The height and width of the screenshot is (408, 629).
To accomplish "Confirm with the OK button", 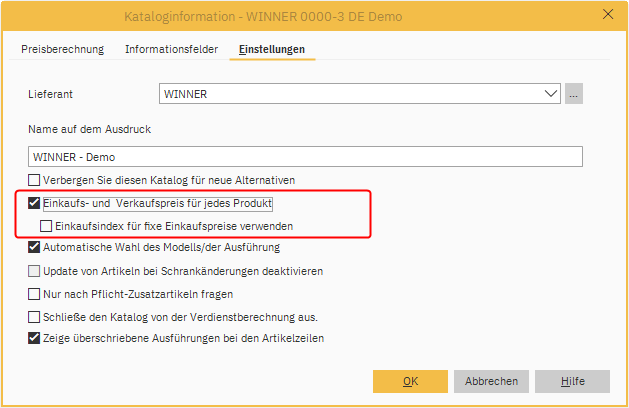I will [410, 381].
